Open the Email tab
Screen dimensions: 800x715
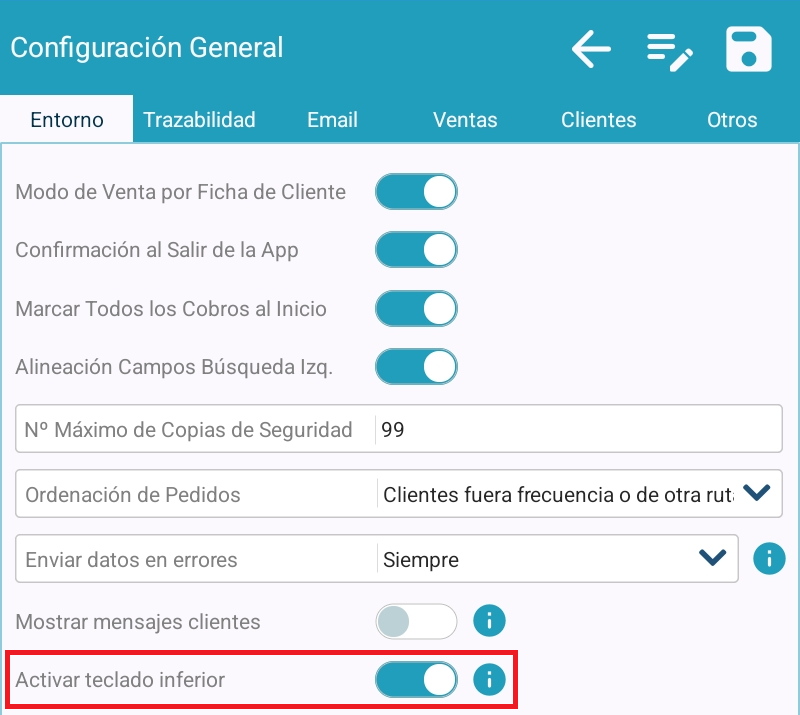[x=332, y=120]
